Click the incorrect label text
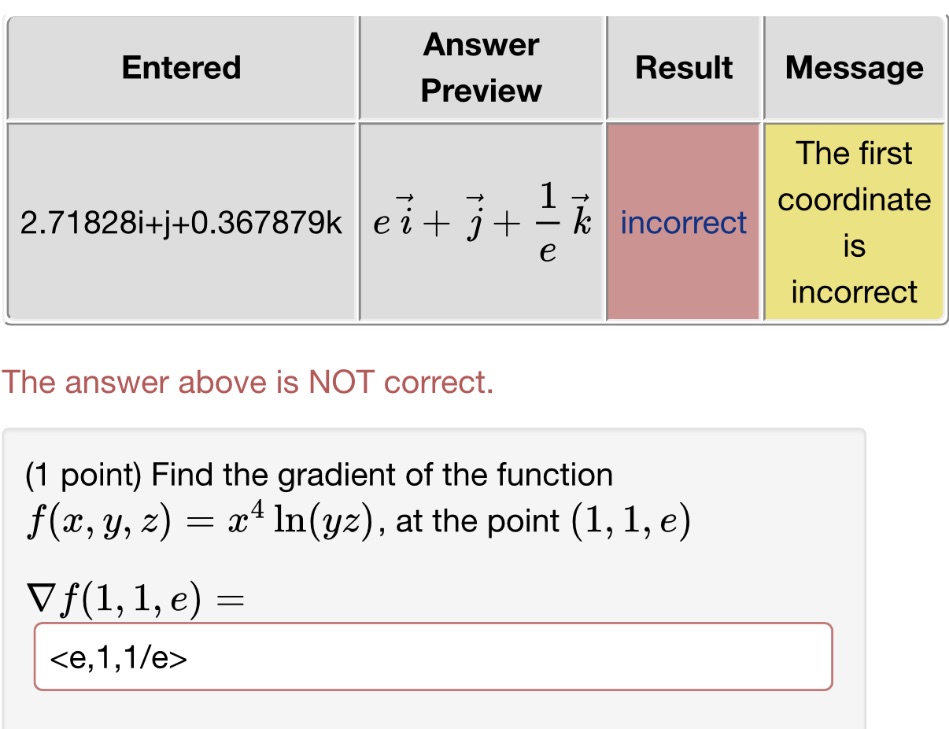This screenshot has width=949, height=729. (x=683, y=223)
